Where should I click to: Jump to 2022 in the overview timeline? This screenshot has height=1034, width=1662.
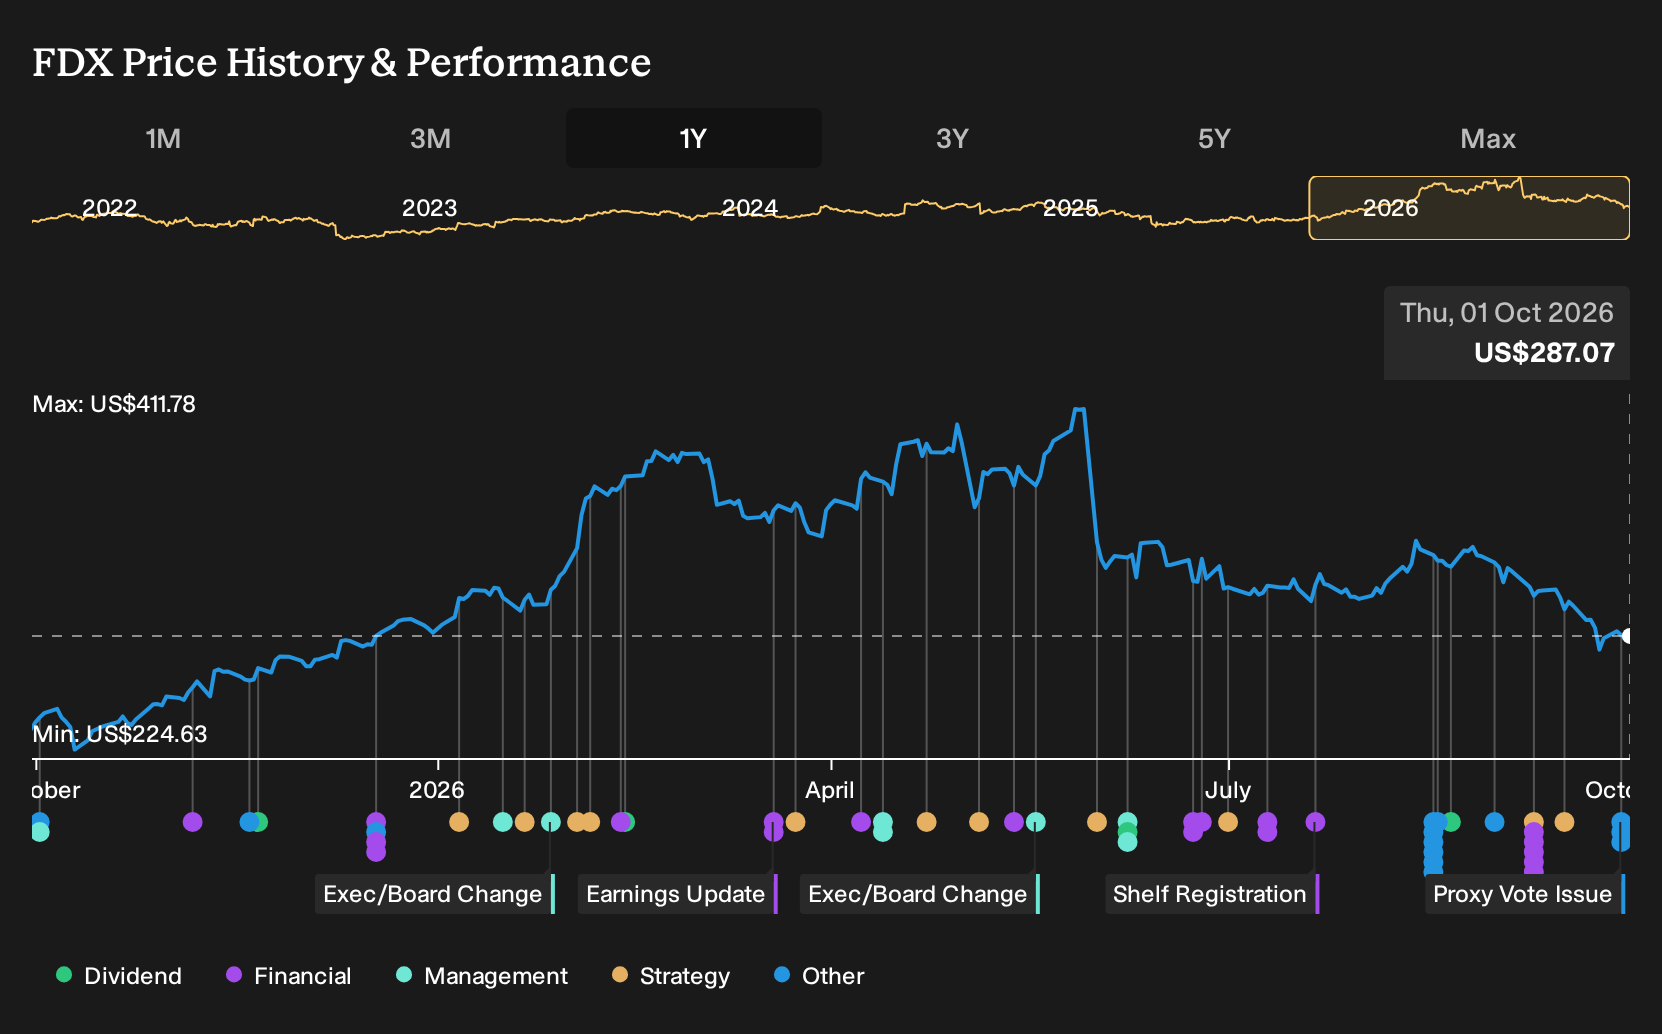(x=109, y=208)
